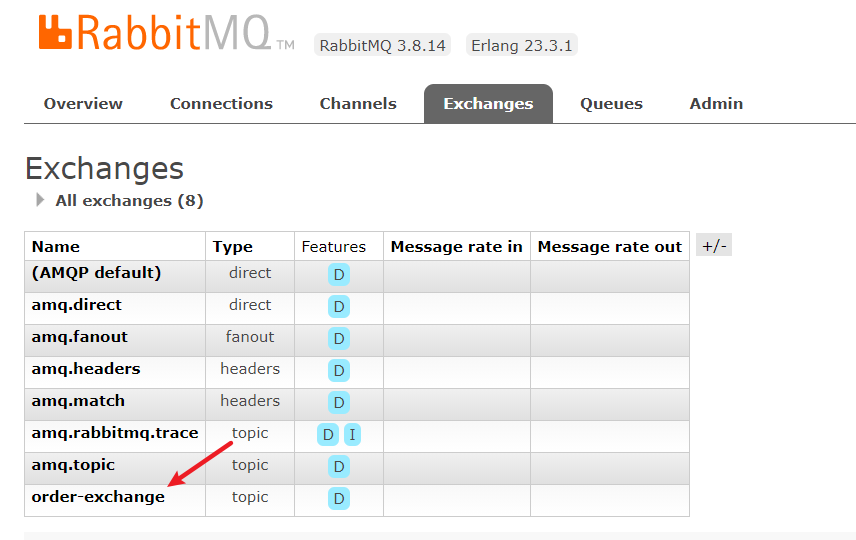Click the direct type of amq.direct
This screenshot has width=856, height=540.
tap(250, 305)
